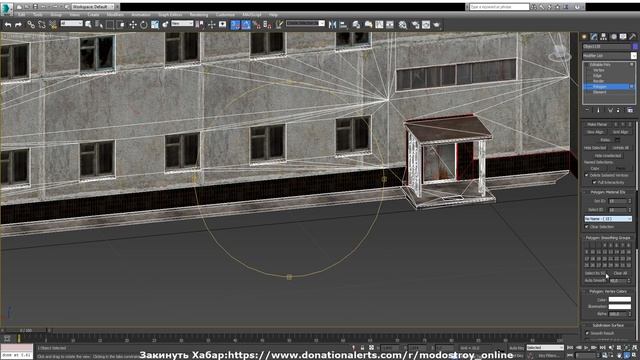Click the Hide Selected button
The height and width of the screenshot is (360, 640).
pyautogui.click(x=595, y=148)
